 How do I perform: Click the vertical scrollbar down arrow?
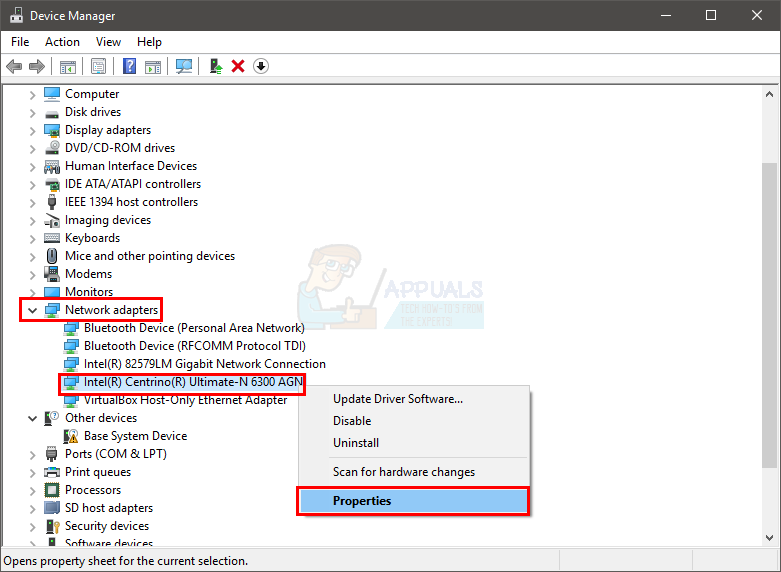769,538
